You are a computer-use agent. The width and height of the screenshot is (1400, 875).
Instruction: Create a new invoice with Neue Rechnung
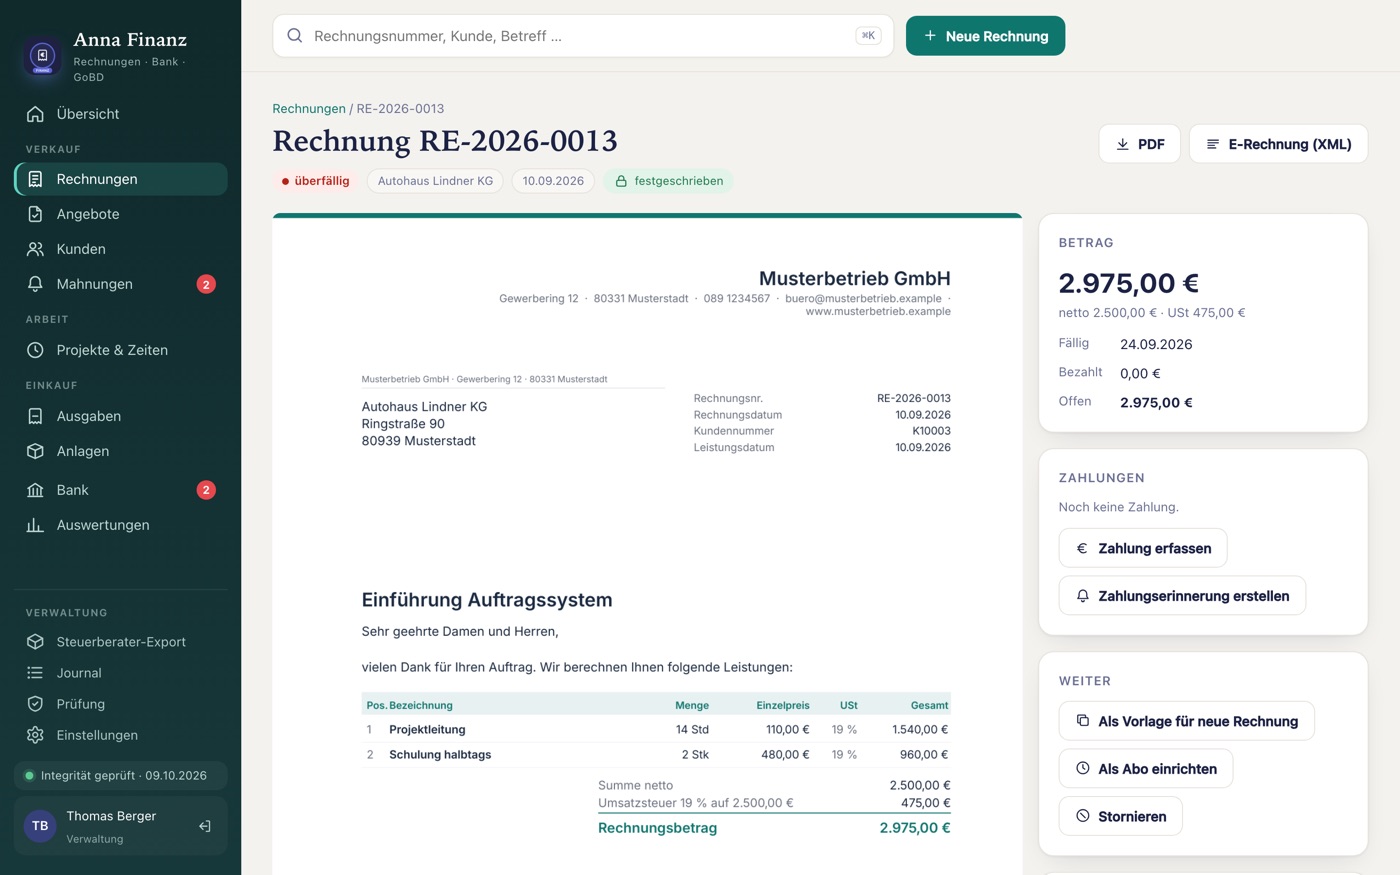pyautogui.click(x=985, y=36)
